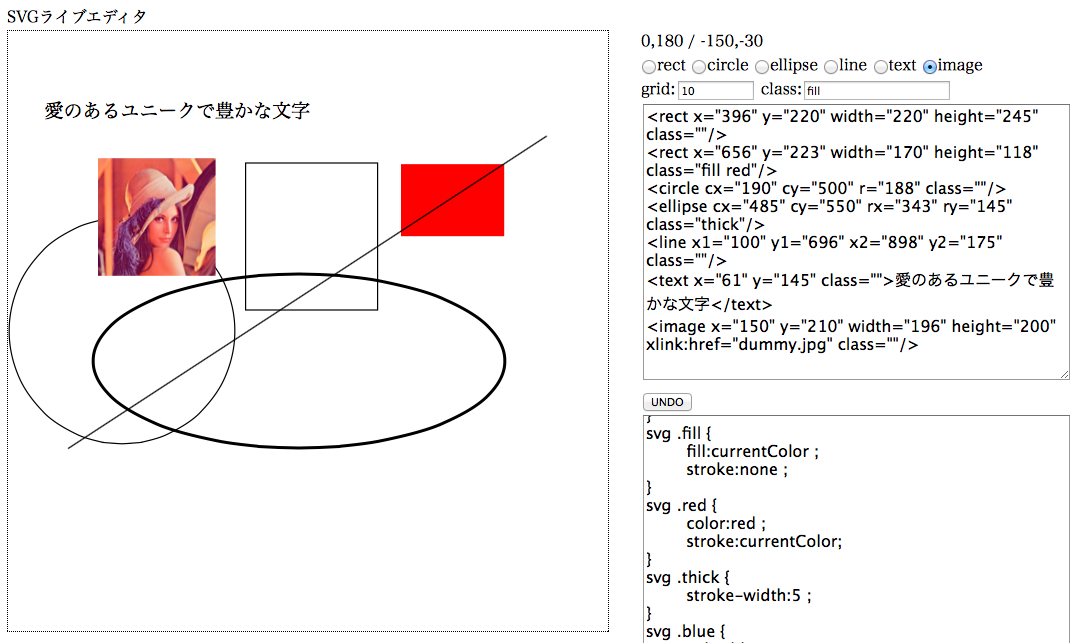Choose the ellipse shape option

[762, 67]
